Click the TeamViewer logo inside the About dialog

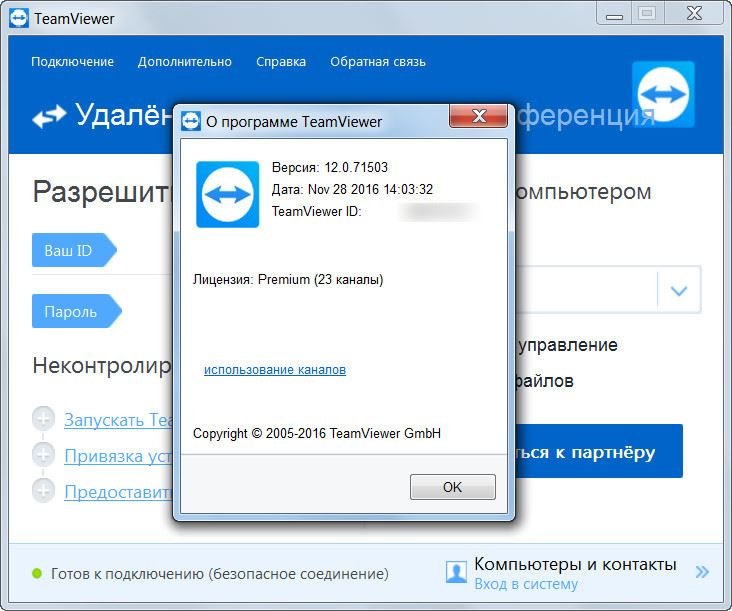click(227, 194)
